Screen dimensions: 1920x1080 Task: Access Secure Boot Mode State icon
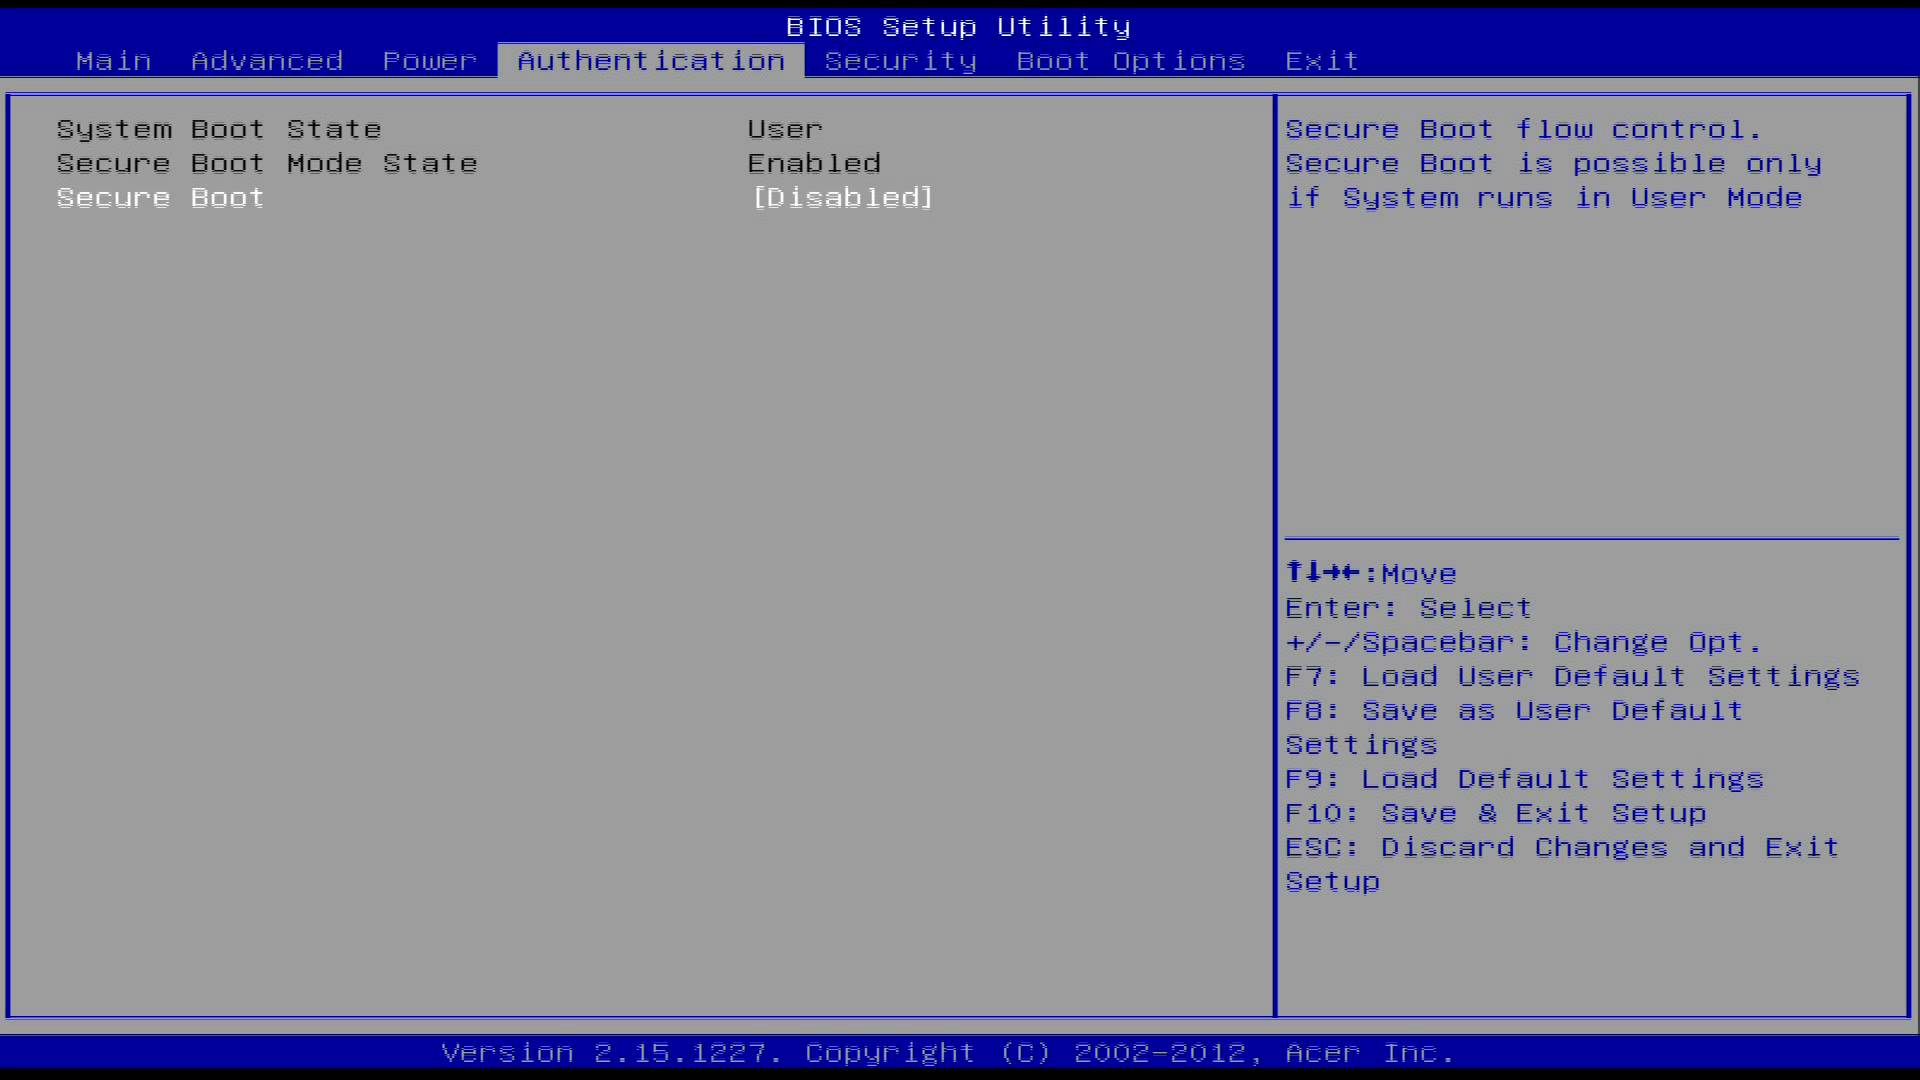(266, 162)
